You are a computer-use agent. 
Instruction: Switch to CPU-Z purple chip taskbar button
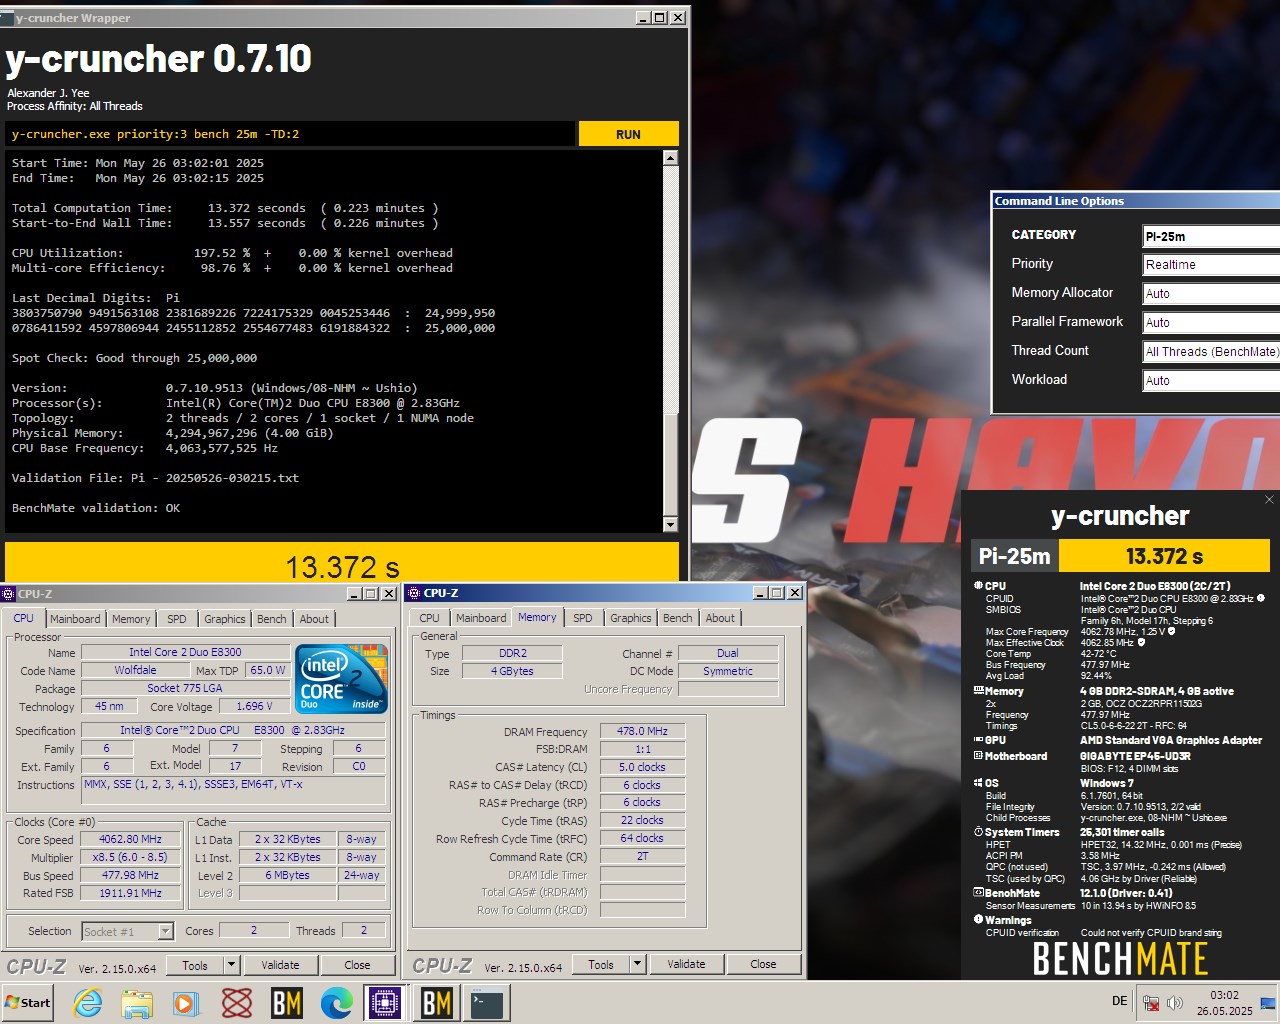click(x=385, y=1002)
